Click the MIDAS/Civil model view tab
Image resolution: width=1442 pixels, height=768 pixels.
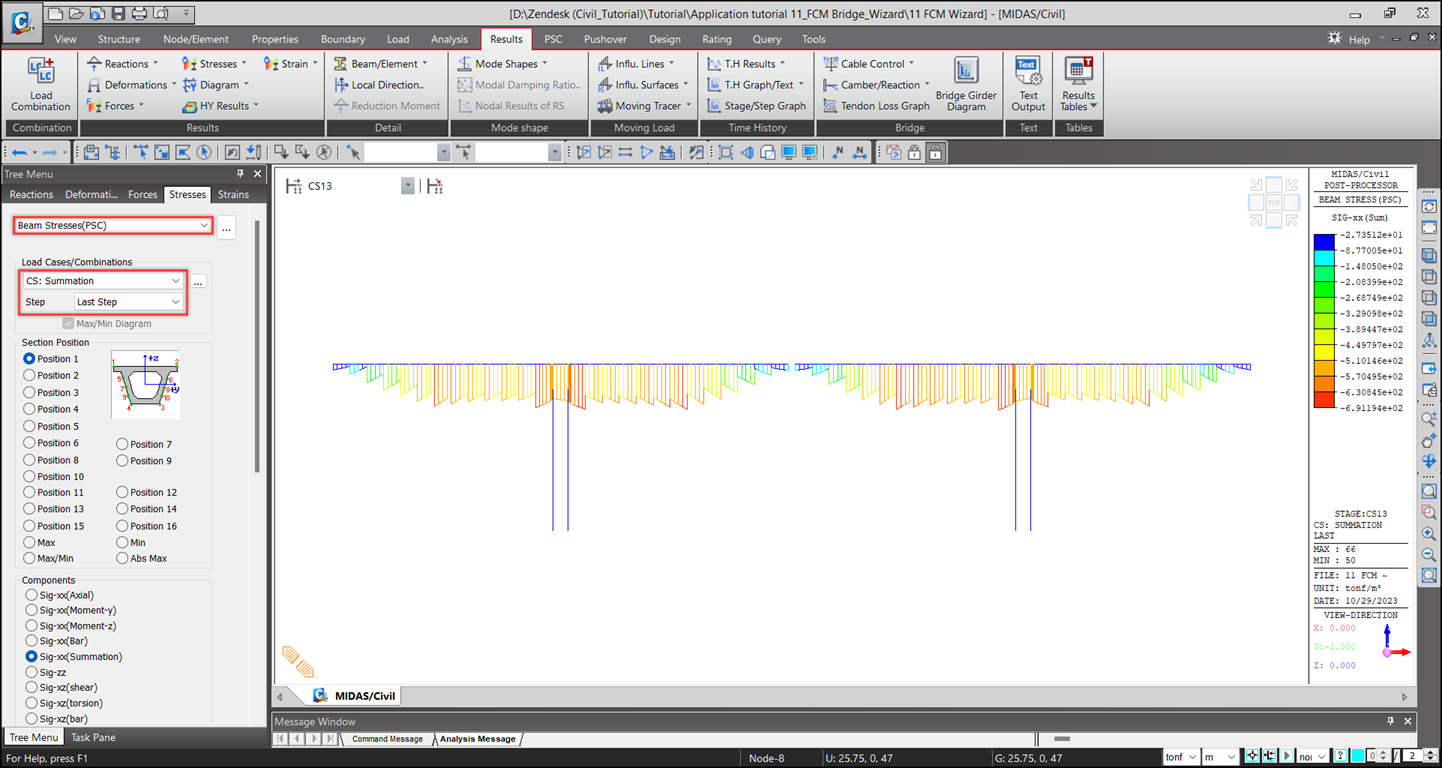(355, 695)
